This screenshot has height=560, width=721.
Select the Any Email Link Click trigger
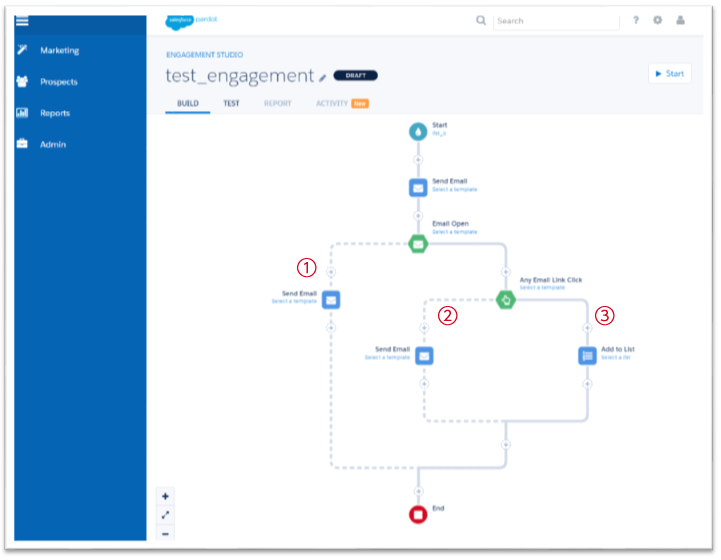(506, 299)
